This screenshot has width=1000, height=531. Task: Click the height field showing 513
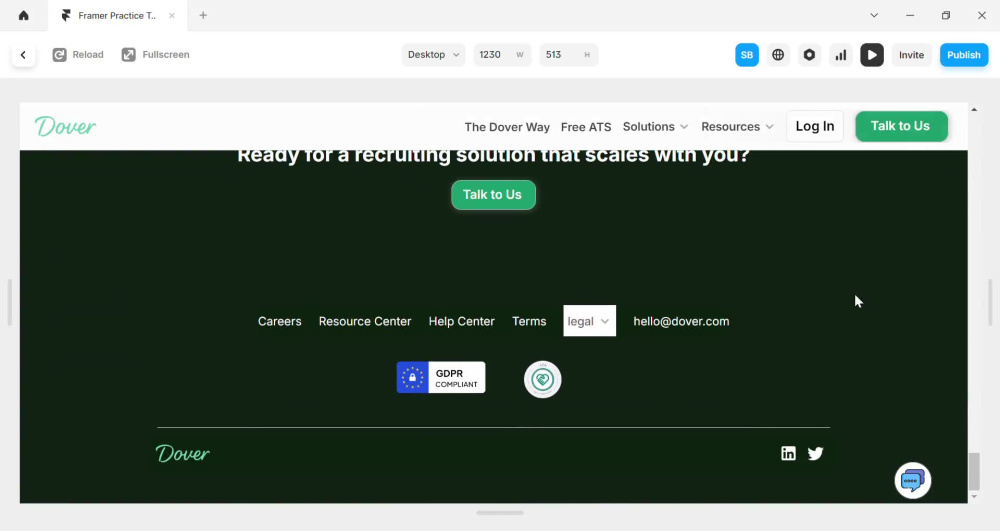(568, 55)
